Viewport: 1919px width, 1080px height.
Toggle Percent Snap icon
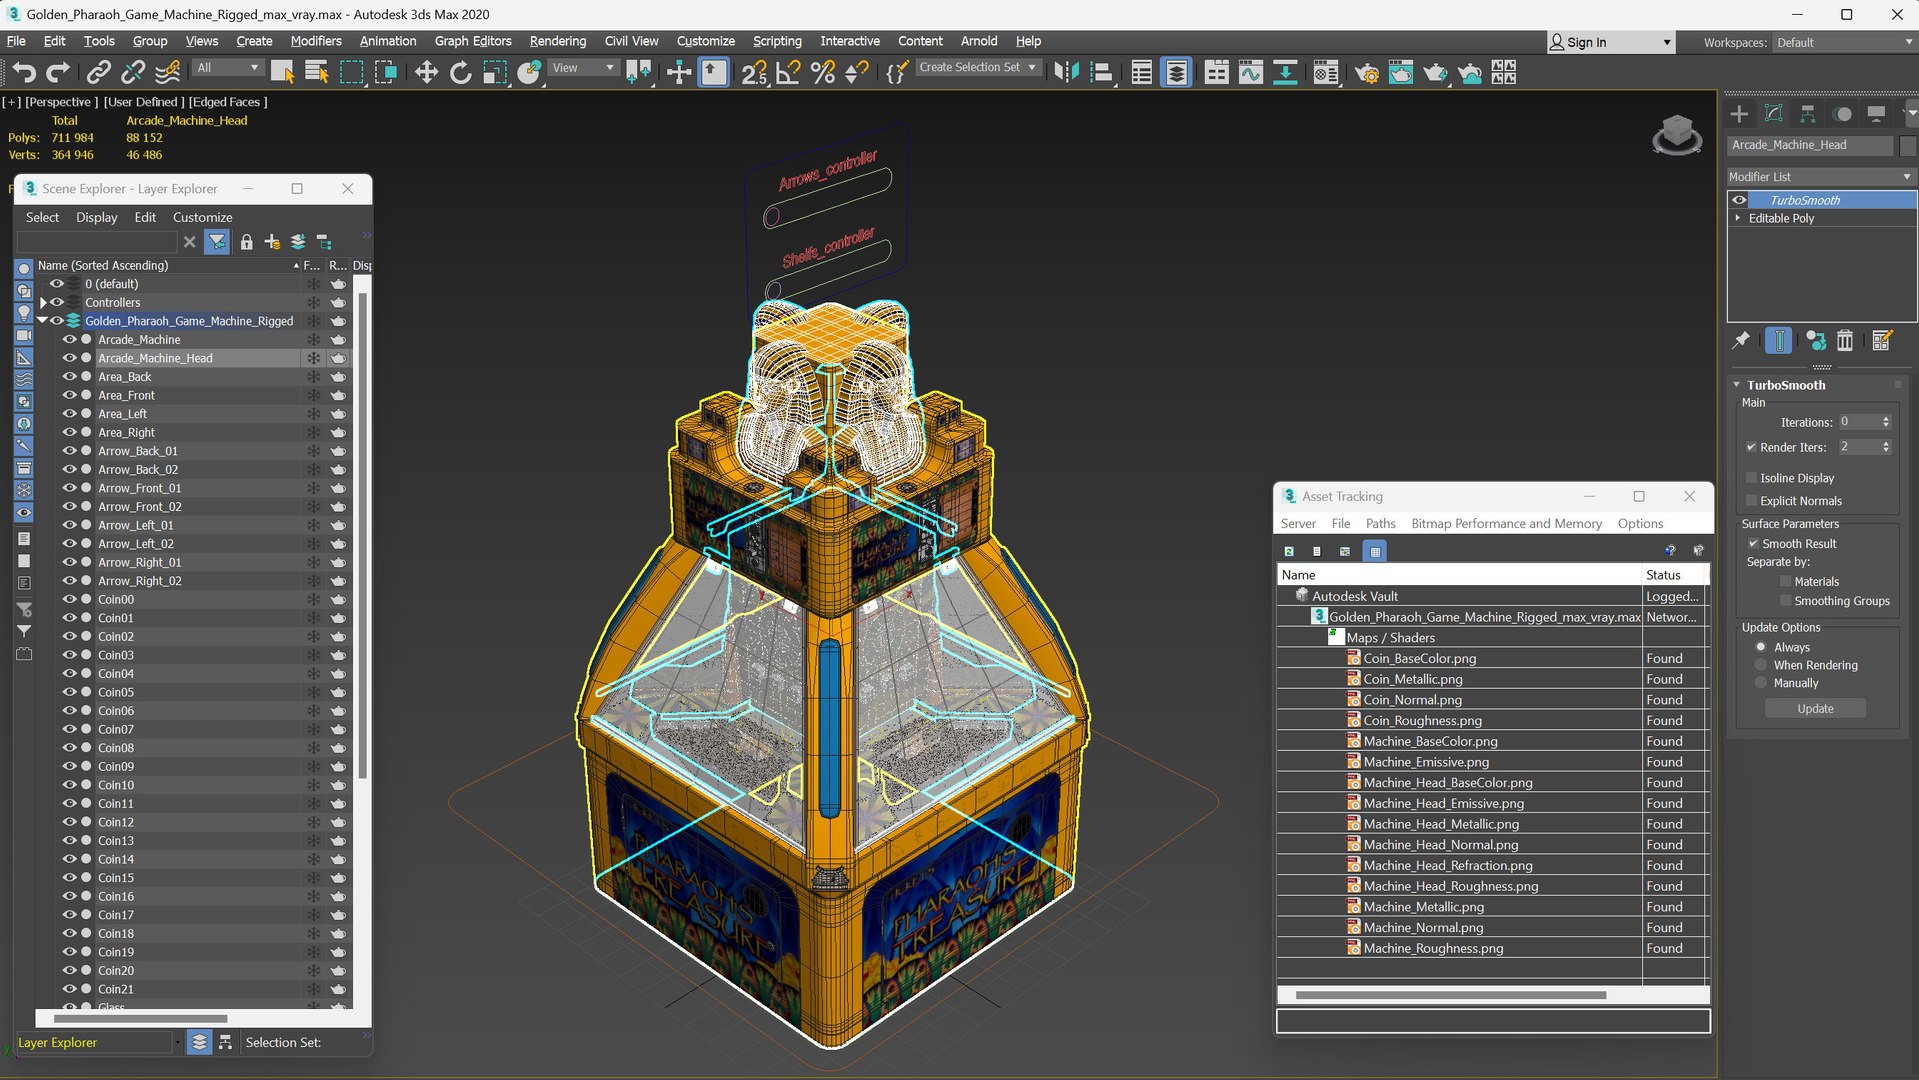tap(823, 72)
